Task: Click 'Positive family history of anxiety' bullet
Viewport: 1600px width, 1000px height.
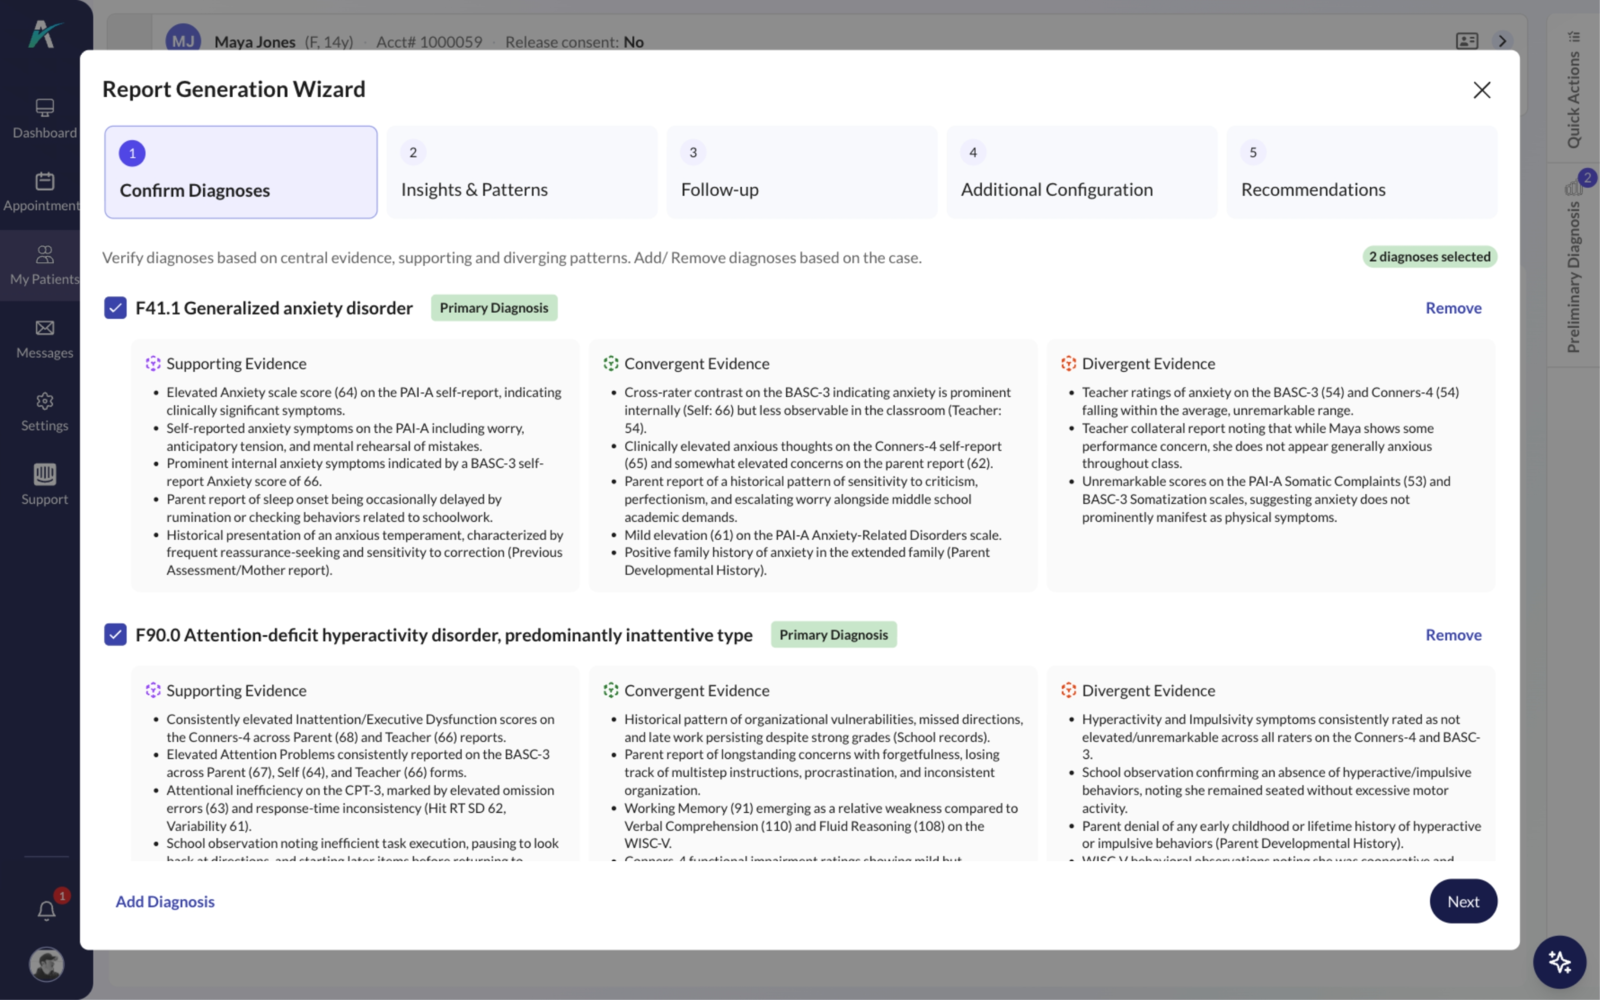Action: pyautogui.click(x=807, y=561)
